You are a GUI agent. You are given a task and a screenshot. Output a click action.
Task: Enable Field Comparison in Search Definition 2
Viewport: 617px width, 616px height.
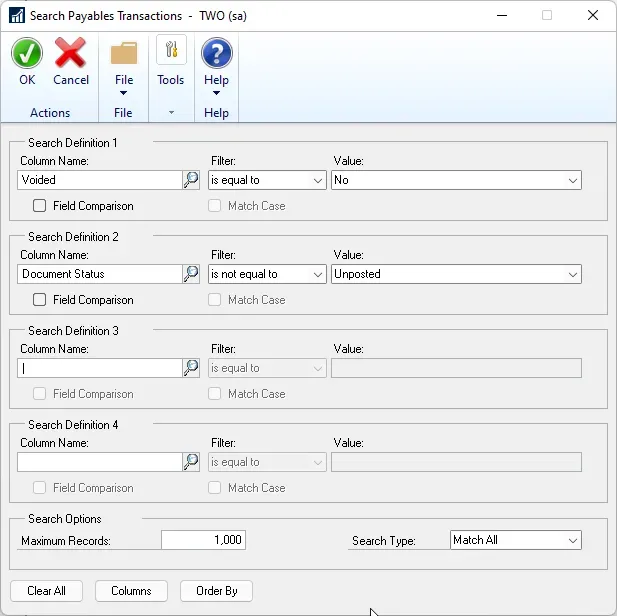click(x=40, y=300)
